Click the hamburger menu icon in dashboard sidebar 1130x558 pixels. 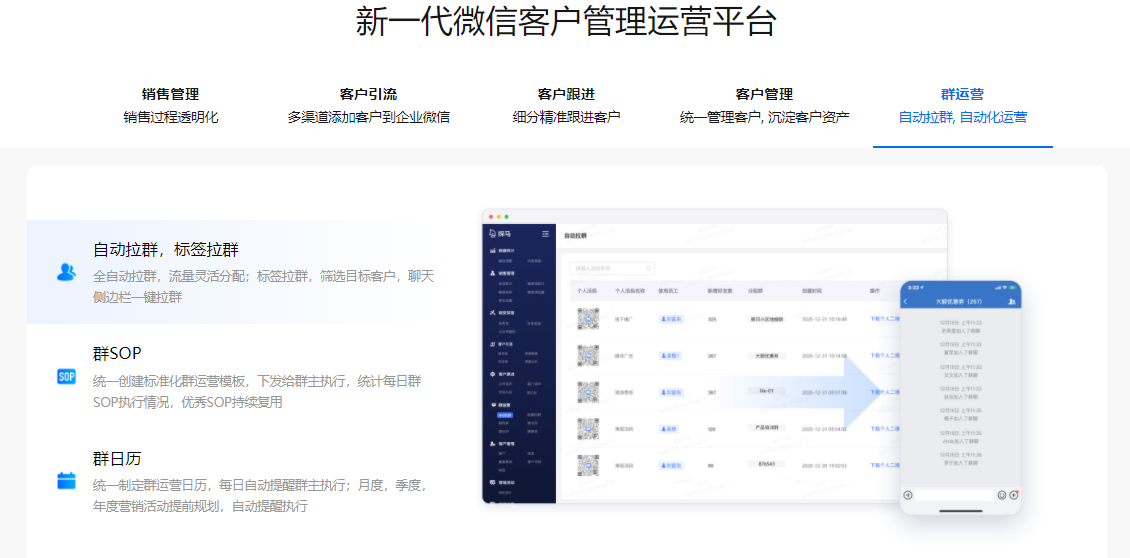coord(546,234)
